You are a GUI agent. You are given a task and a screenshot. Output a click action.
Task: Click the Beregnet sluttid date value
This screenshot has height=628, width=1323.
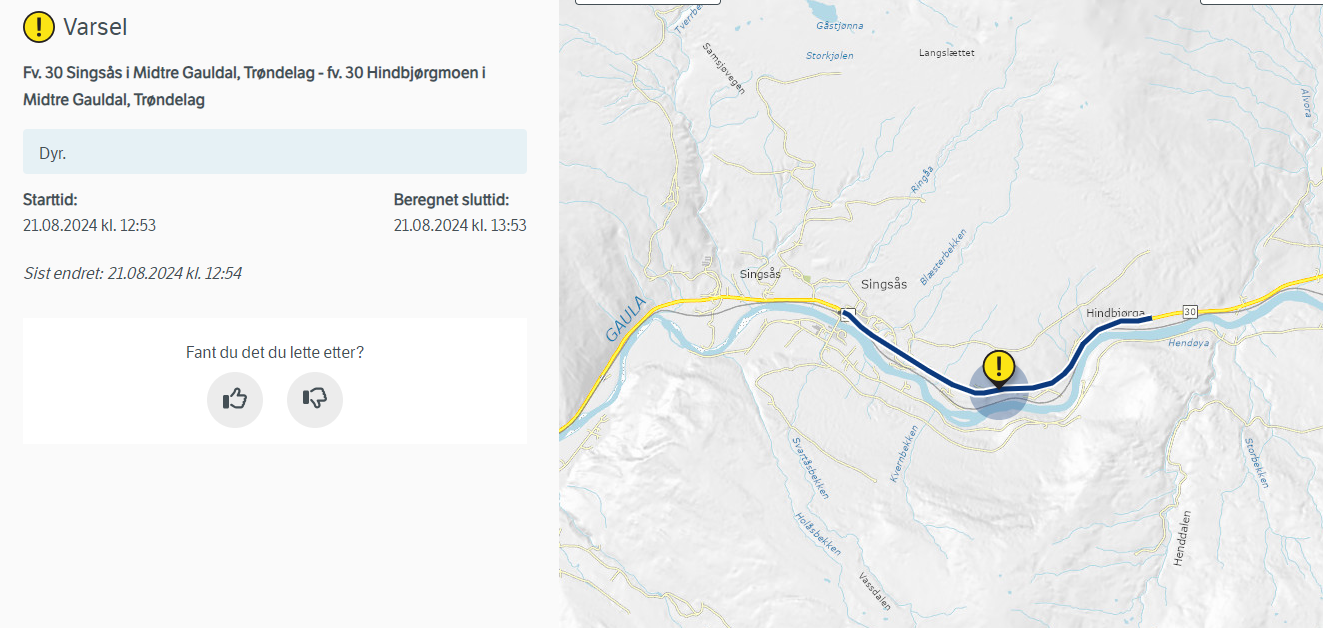[460, 225]
